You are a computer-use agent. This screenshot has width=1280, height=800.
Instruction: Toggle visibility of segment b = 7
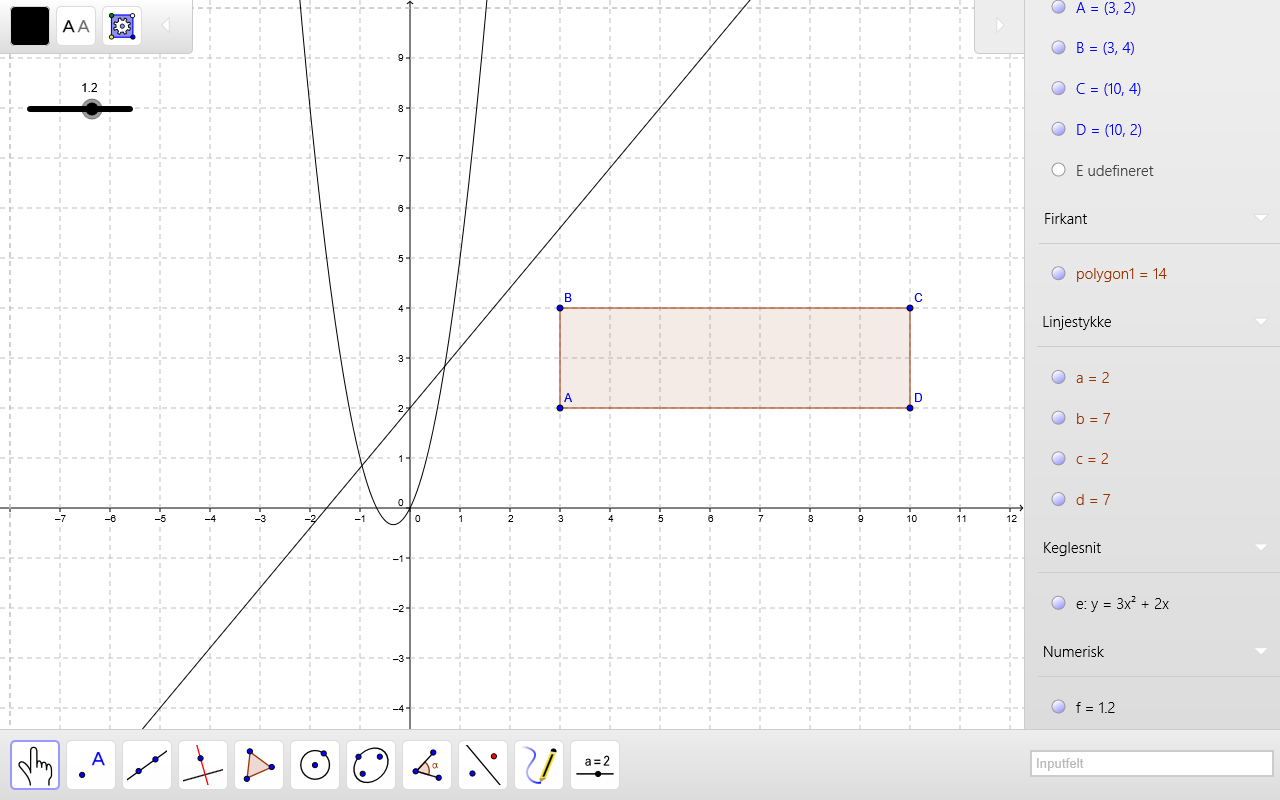pyautogui.click(x=1059, y=418)
